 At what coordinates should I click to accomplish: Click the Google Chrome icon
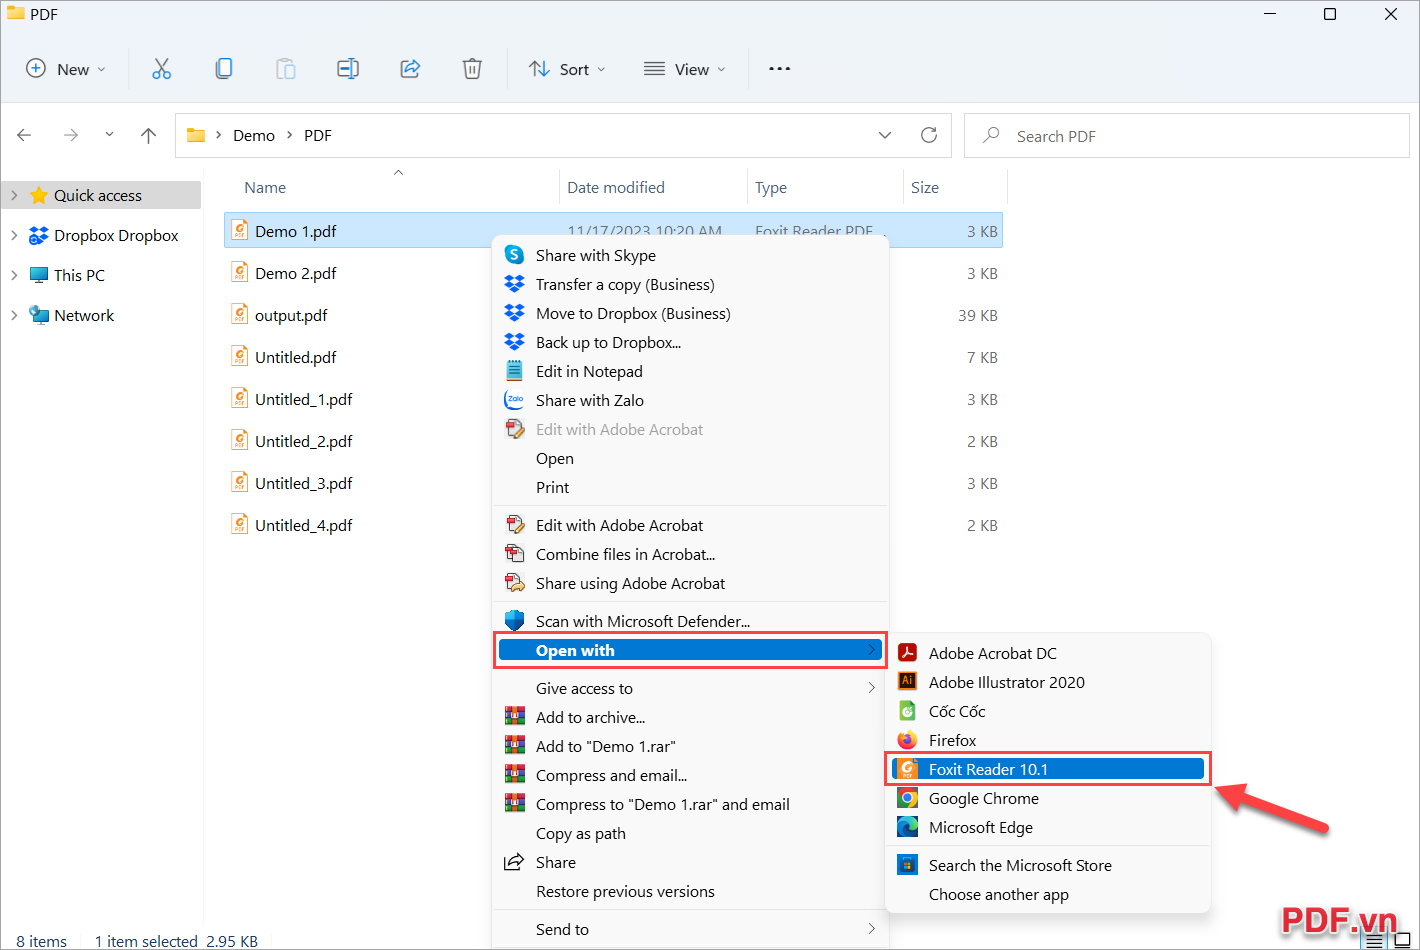[x=907, y=798]
